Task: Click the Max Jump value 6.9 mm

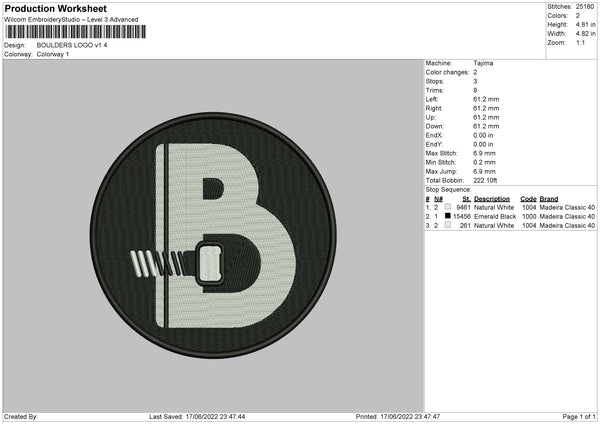Action: click(x=484, y=172)
